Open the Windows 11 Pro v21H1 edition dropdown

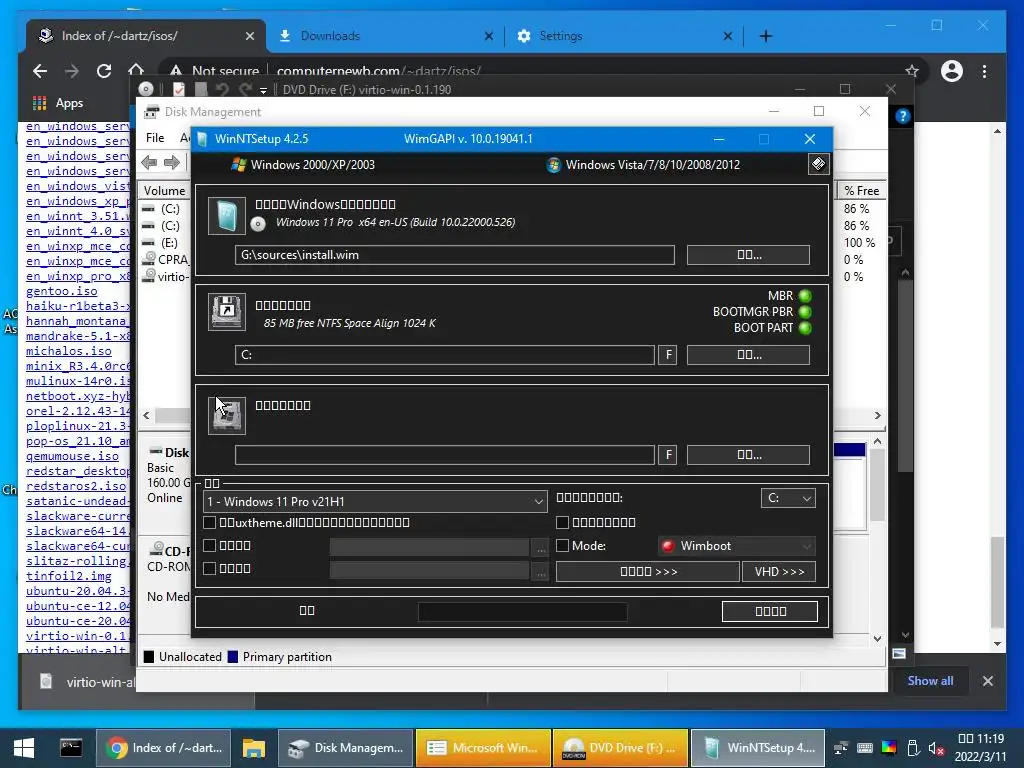click(x=376, y=502)
